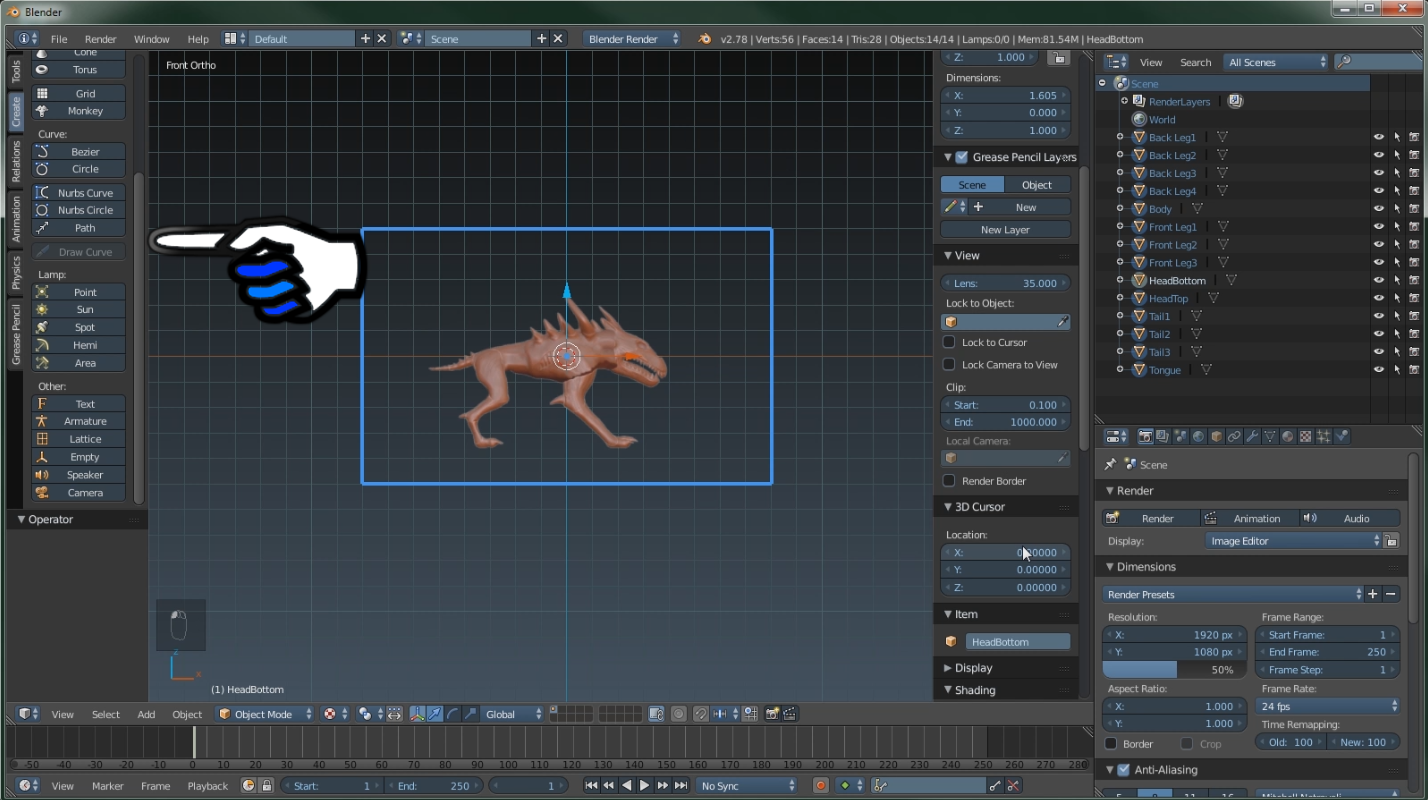Open the Global orientation dropdown
This screenshot has height=800, width=1428.
[513, 714]
